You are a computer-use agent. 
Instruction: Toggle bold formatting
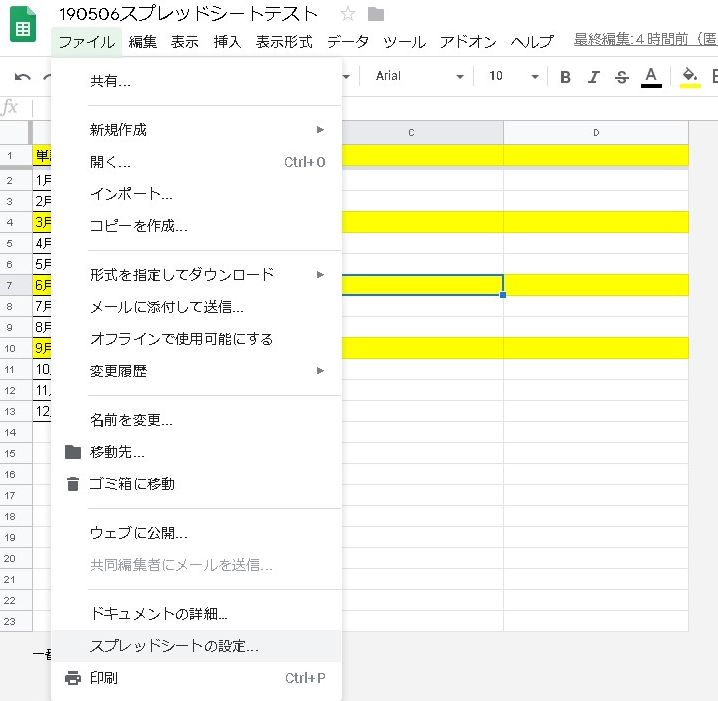[566, 76]
